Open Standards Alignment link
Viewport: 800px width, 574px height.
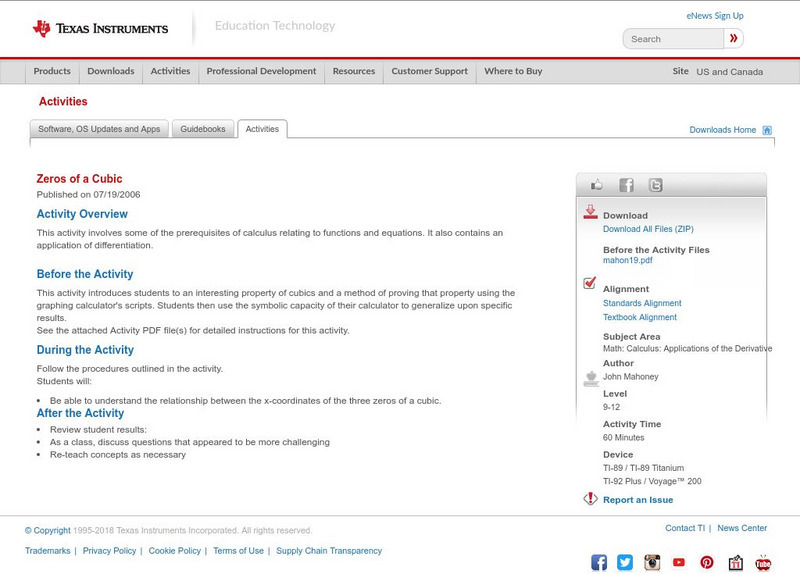point(642,303)
